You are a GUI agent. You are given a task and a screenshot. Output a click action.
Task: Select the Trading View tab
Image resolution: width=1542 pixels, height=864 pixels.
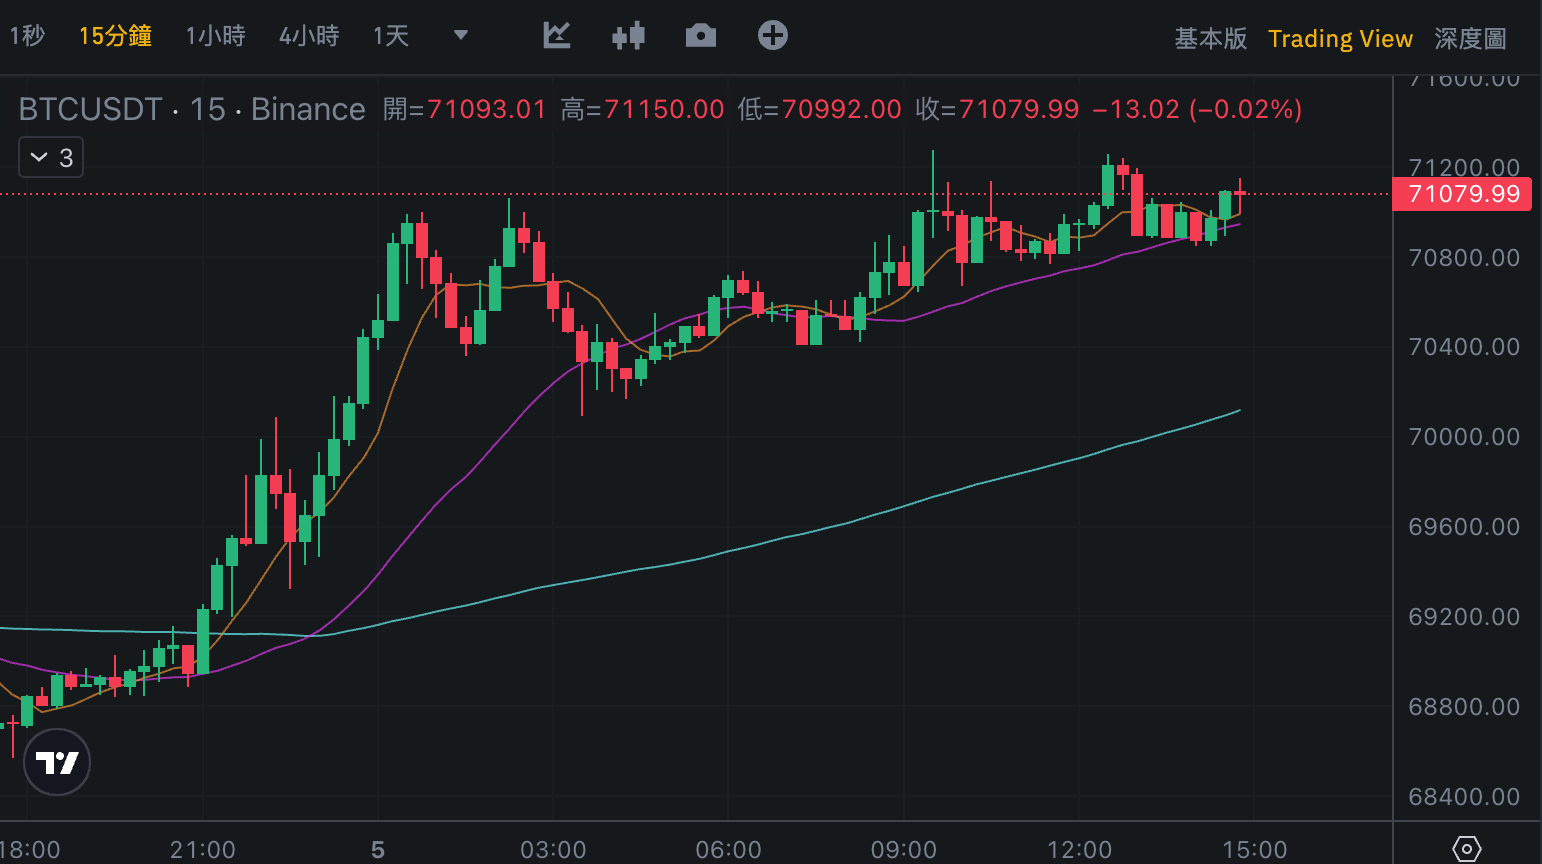[x=1340, y=39]
